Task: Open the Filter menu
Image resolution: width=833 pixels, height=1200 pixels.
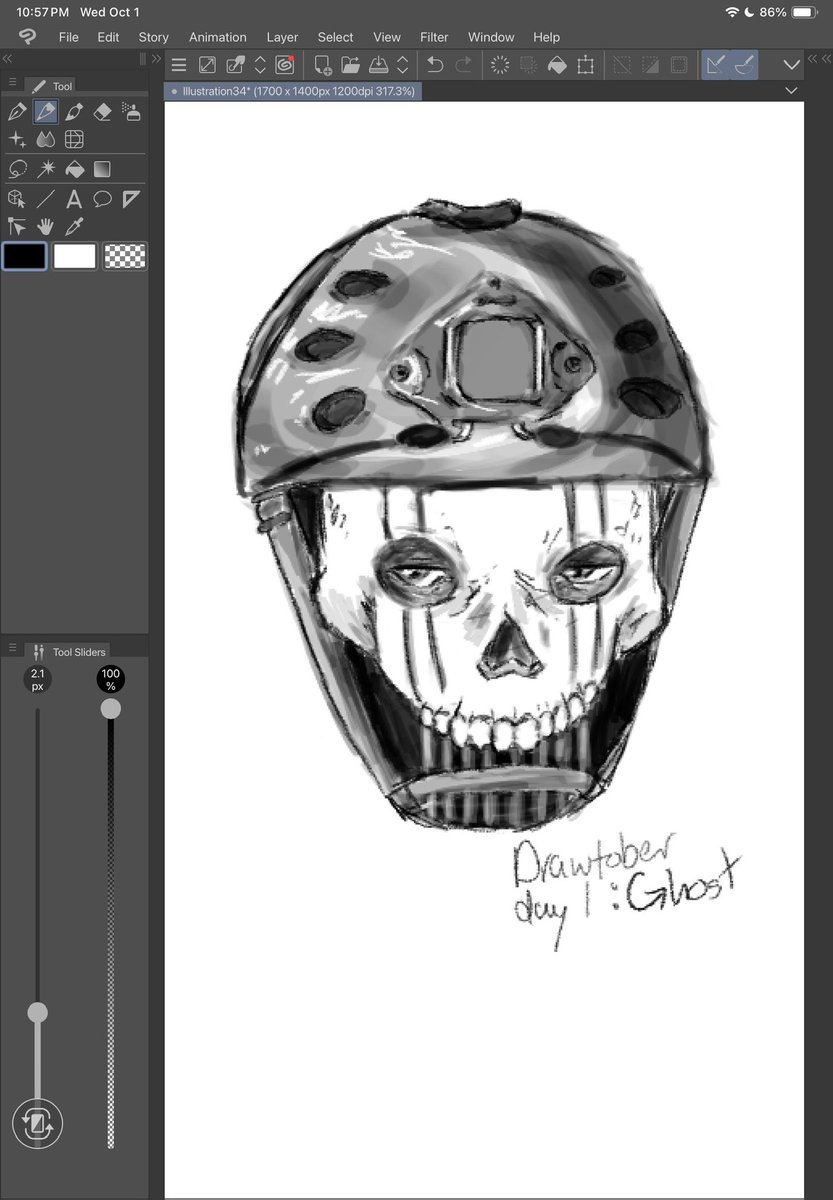Action: tap(434, 37)
